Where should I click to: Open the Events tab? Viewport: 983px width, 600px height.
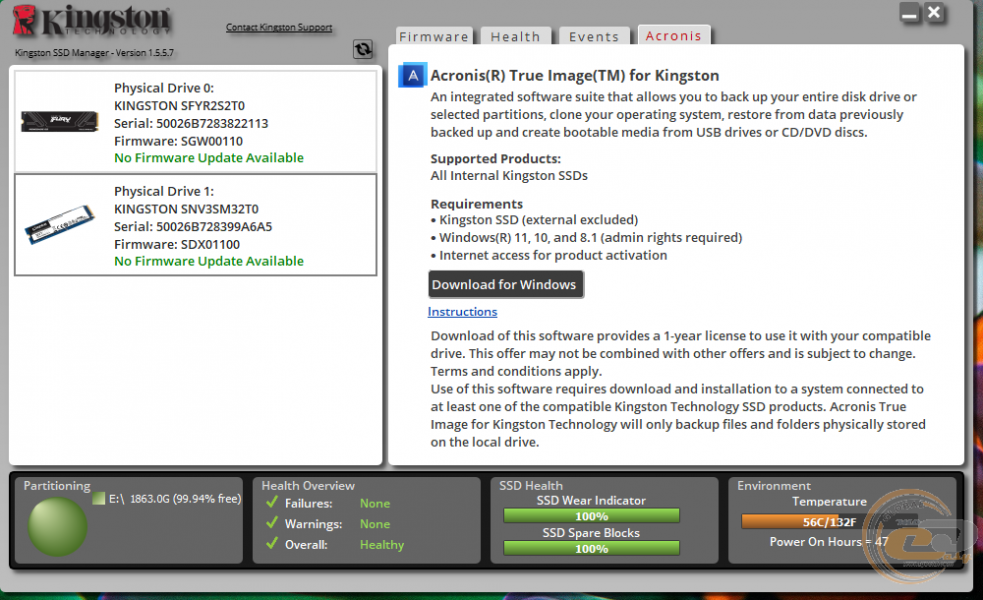pos(594,37)
